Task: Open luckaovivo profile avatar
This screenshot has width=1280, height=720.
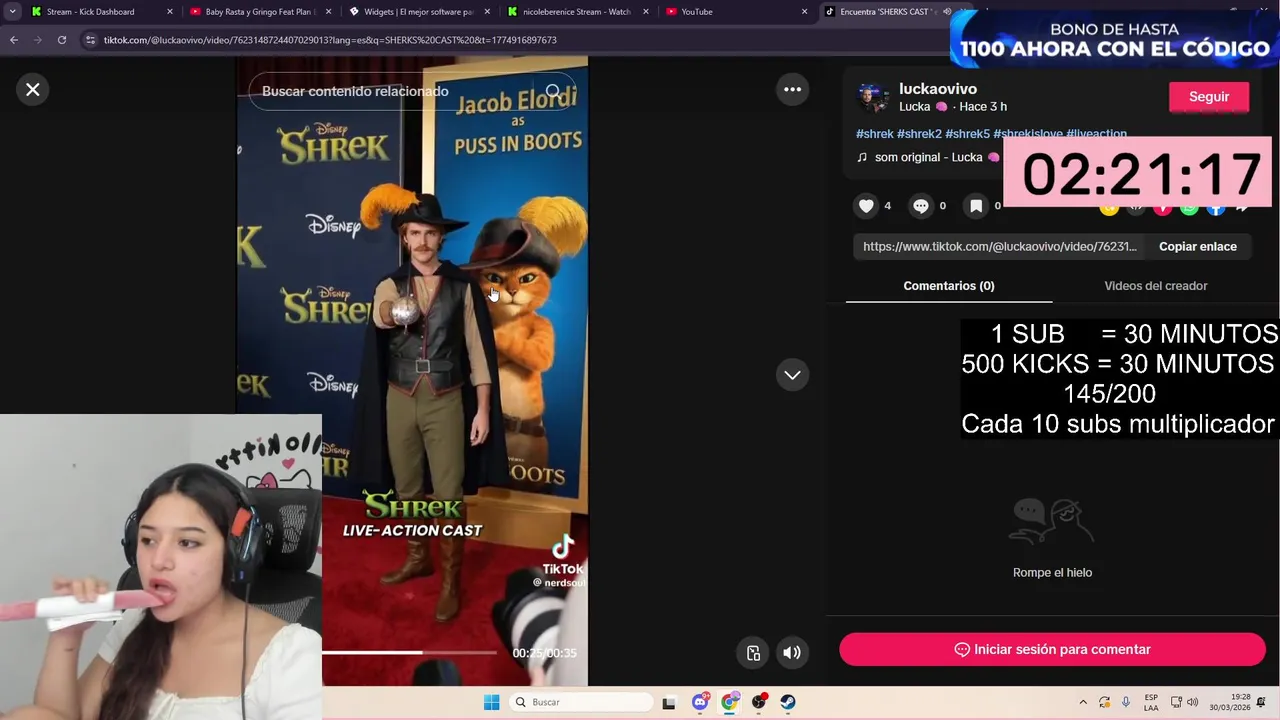Action: coord(873,97)
